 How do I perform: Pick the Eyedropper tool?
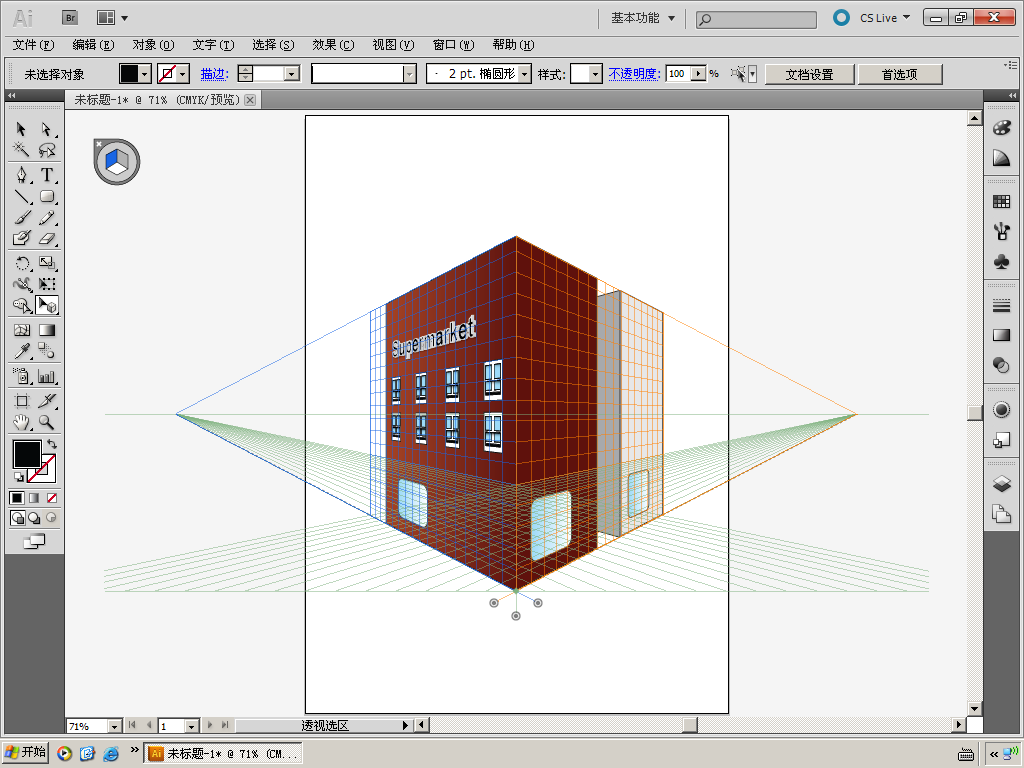[x=22, y=351]
